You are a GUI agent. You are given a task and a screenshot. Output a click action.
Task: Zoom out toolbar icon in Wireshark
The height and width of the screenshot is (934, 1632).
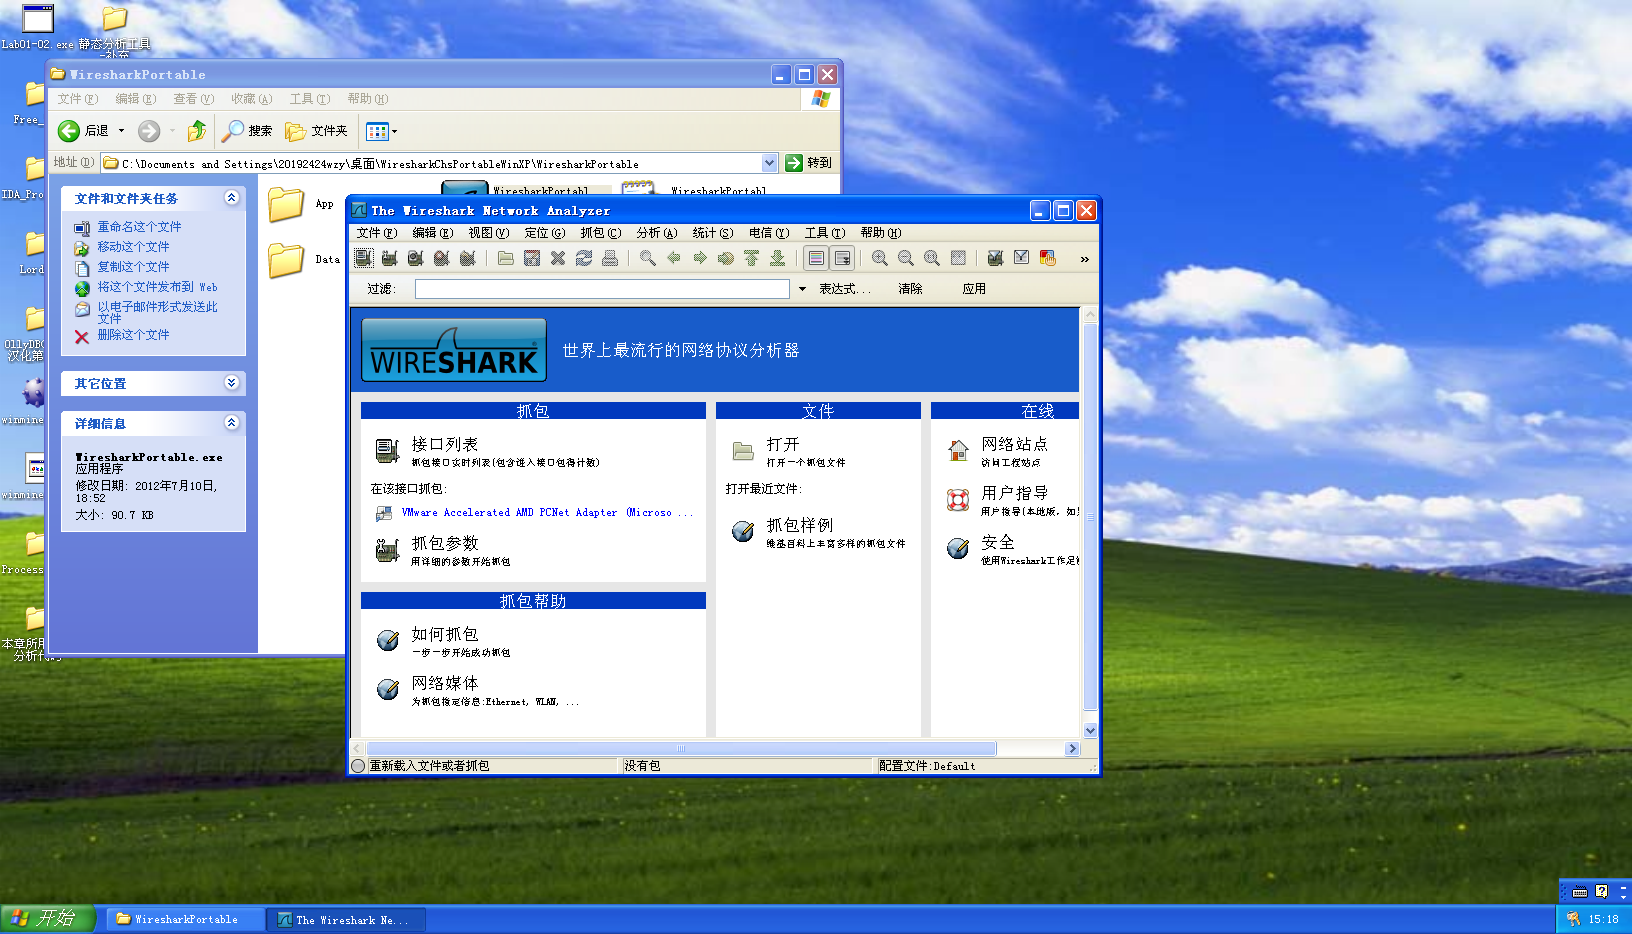pyautogui.click(x=906, y=258)
